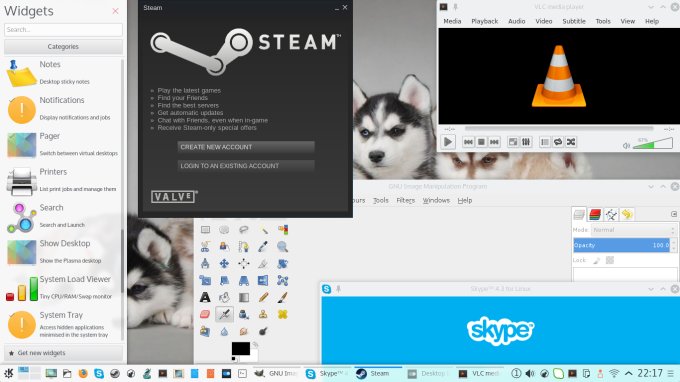Stop playback with VLC stop button
The width and height of the screenshot is (680, 382).
(481, 142)
